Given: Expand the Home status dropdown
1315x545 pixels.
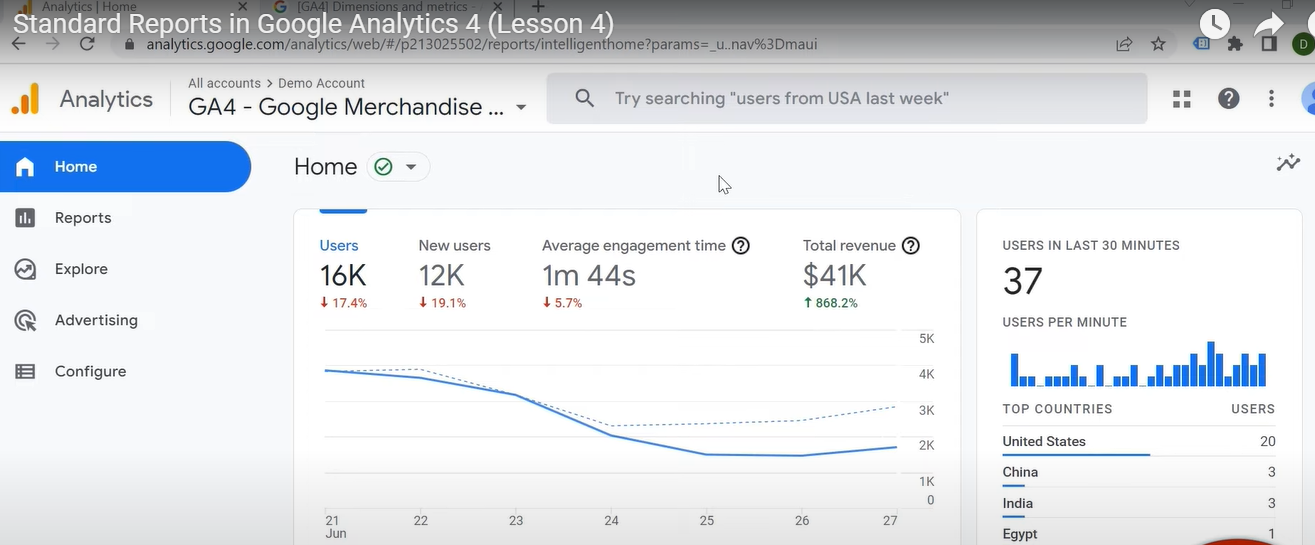Looking at the screenshot, I should click(x=411, y=167).
